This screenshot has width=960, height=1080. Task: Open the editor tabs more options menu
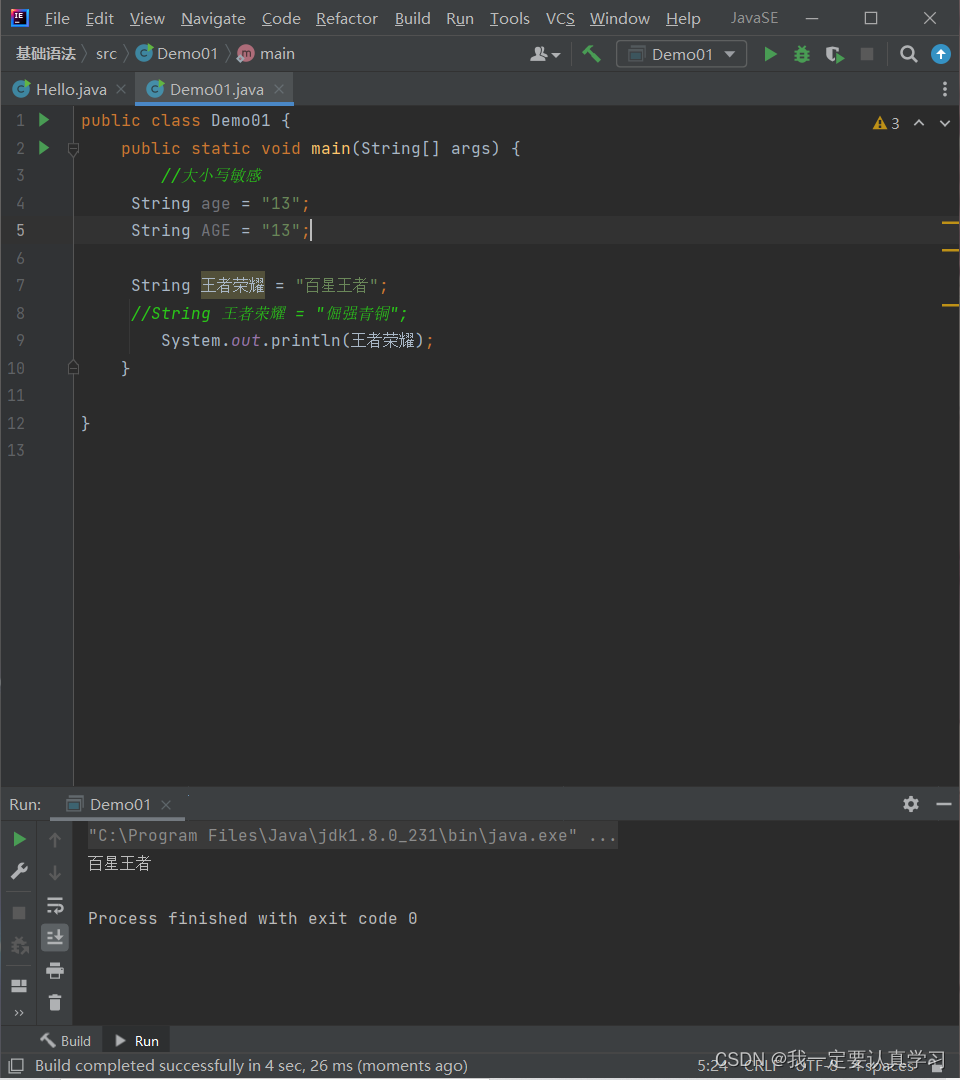945,89
